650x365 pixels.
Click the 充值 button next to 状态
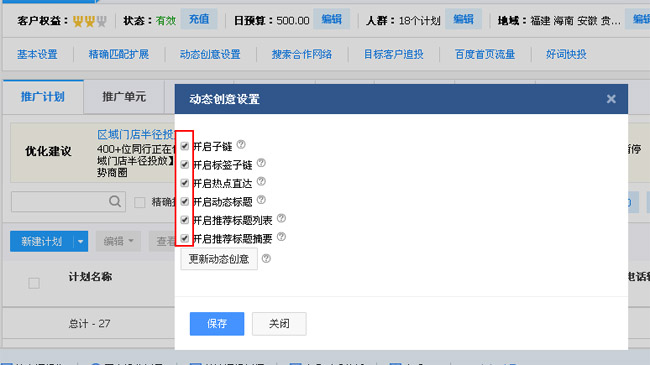(199, 19)
